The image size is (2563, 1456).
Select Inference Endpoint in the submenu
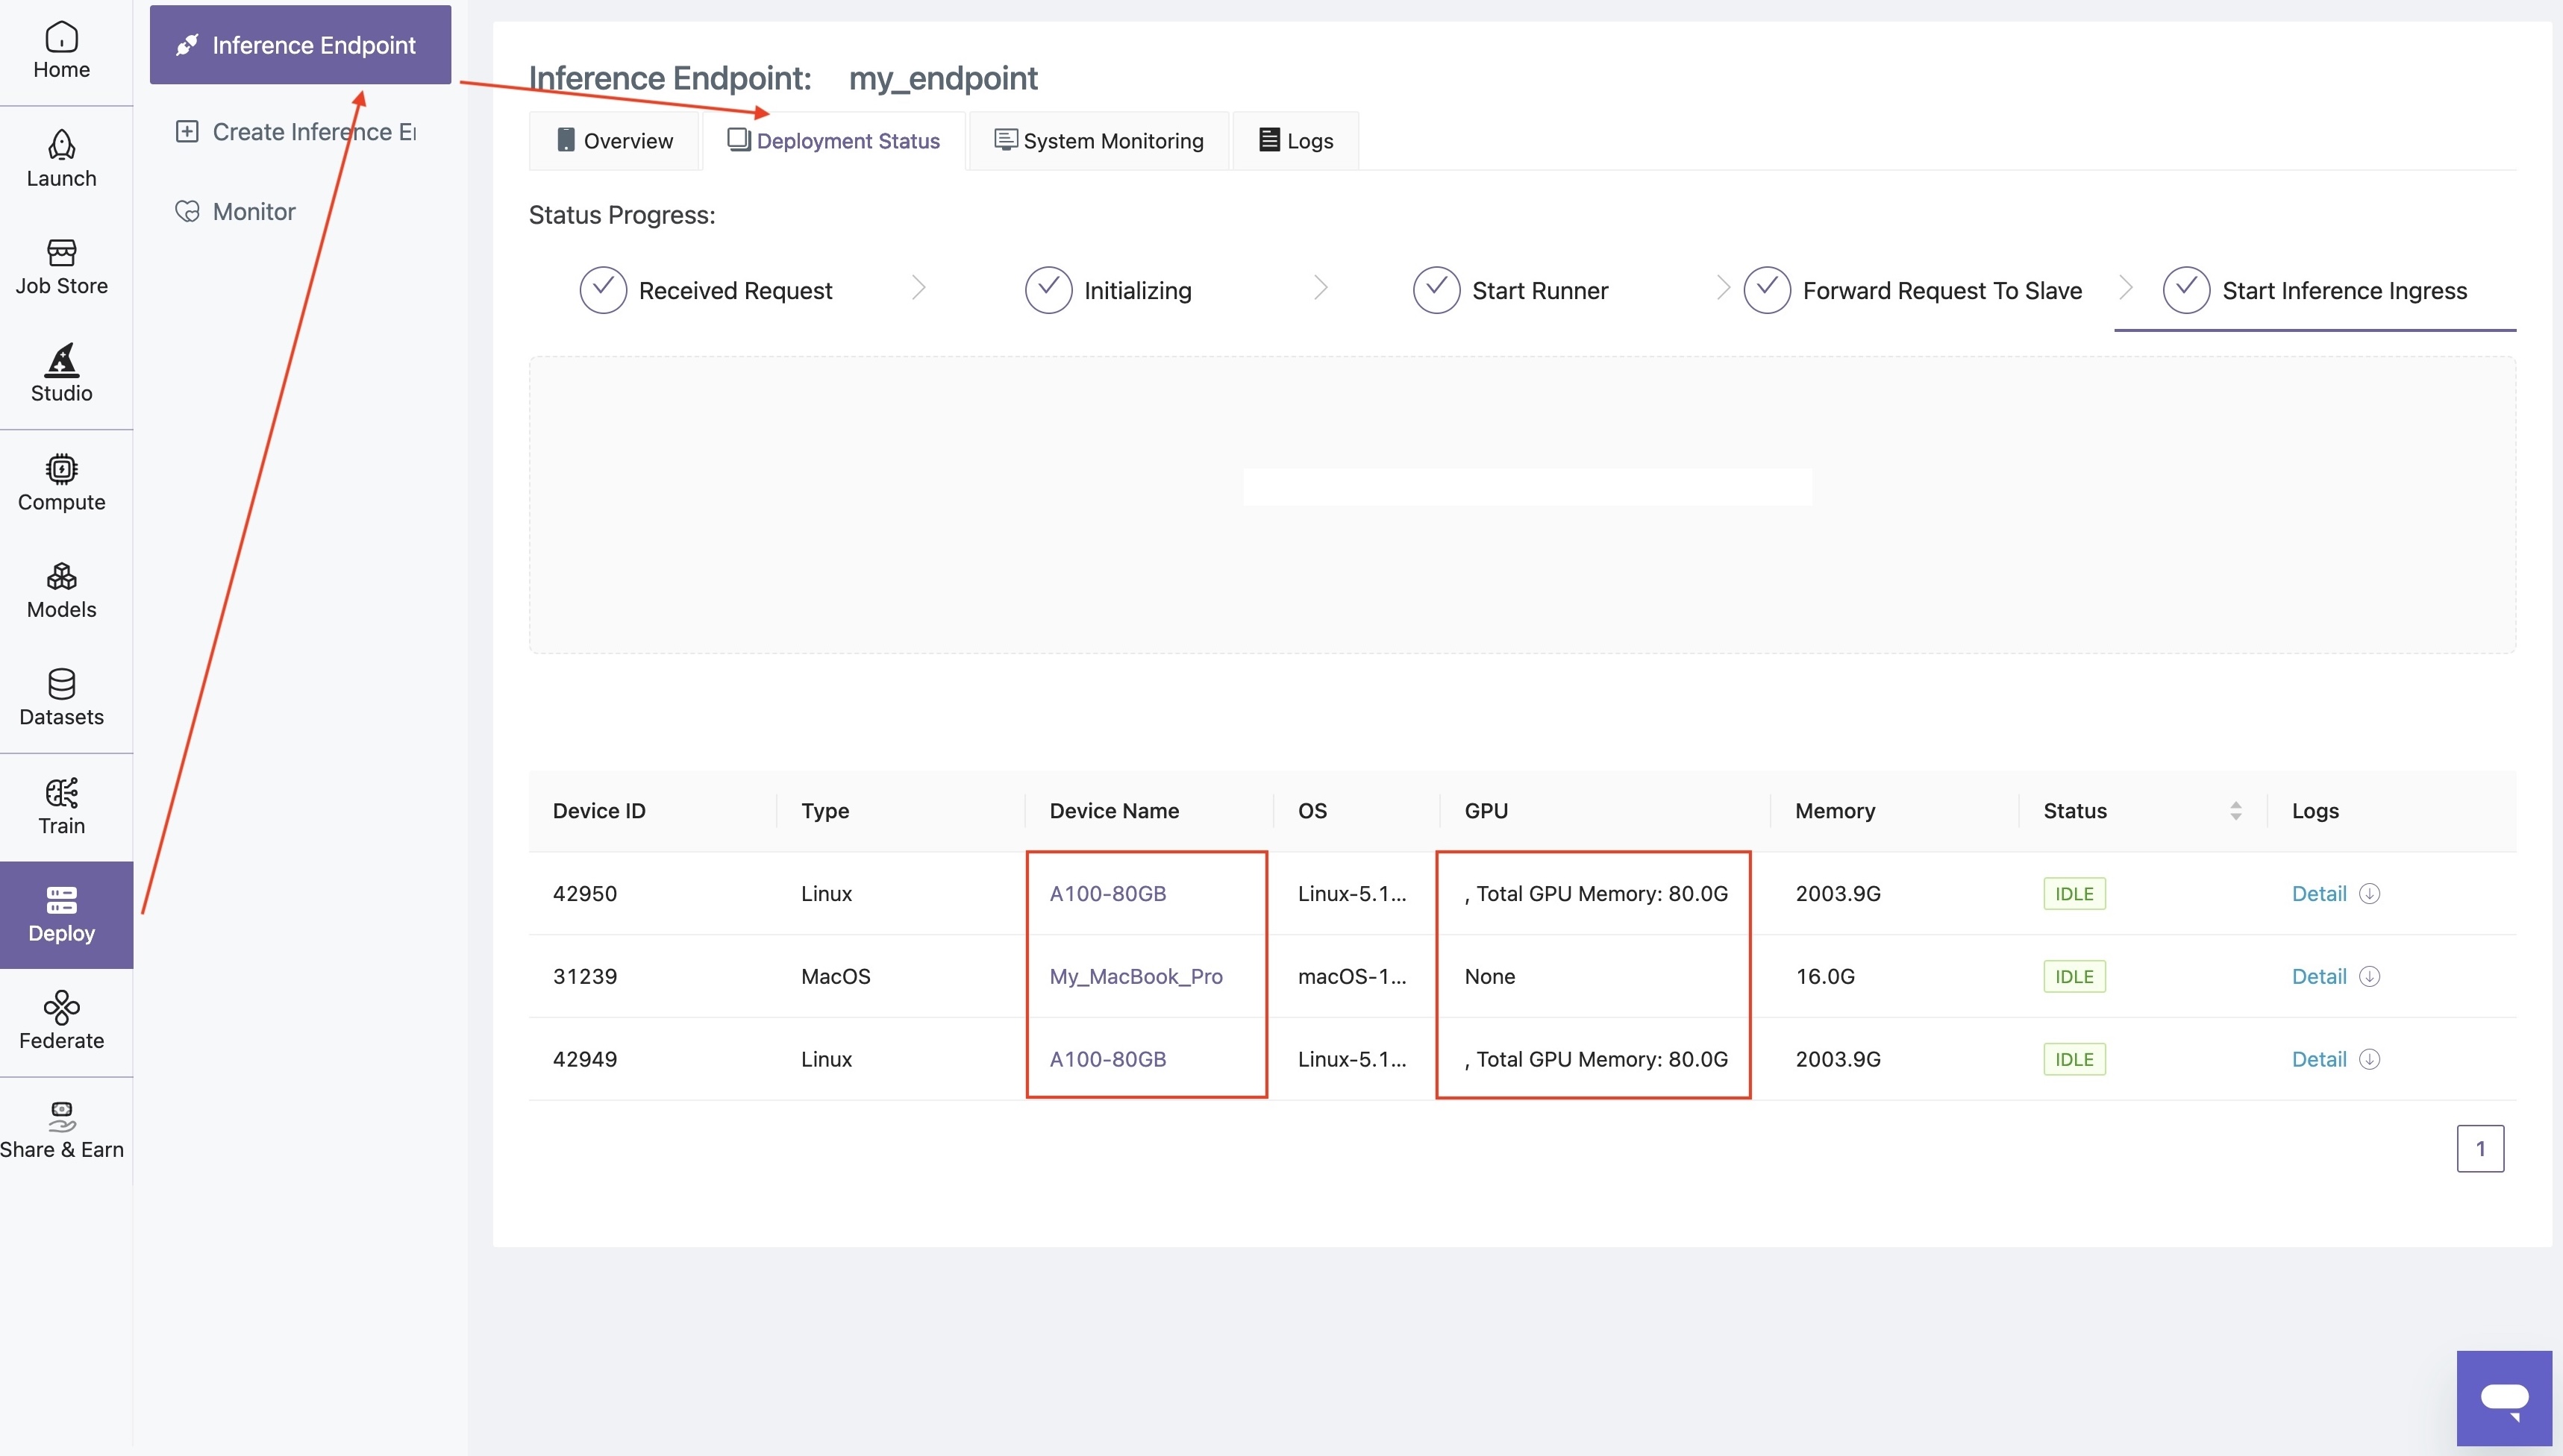click(x=300, y=45)
